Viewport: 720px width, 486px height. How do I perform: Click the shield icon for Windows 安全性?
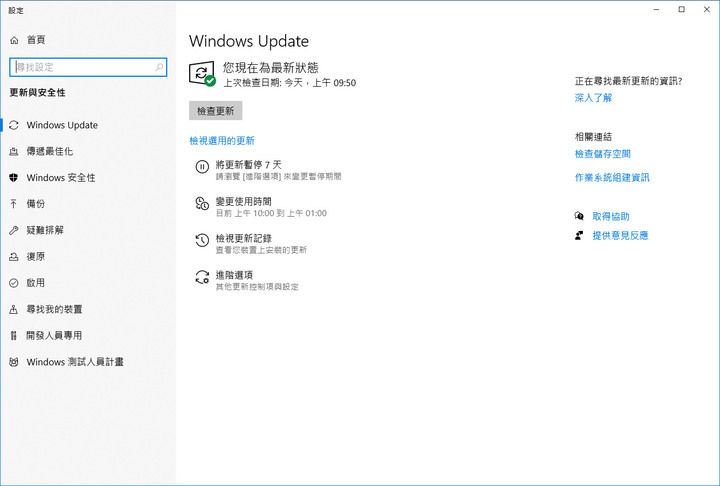click(14, 178)
